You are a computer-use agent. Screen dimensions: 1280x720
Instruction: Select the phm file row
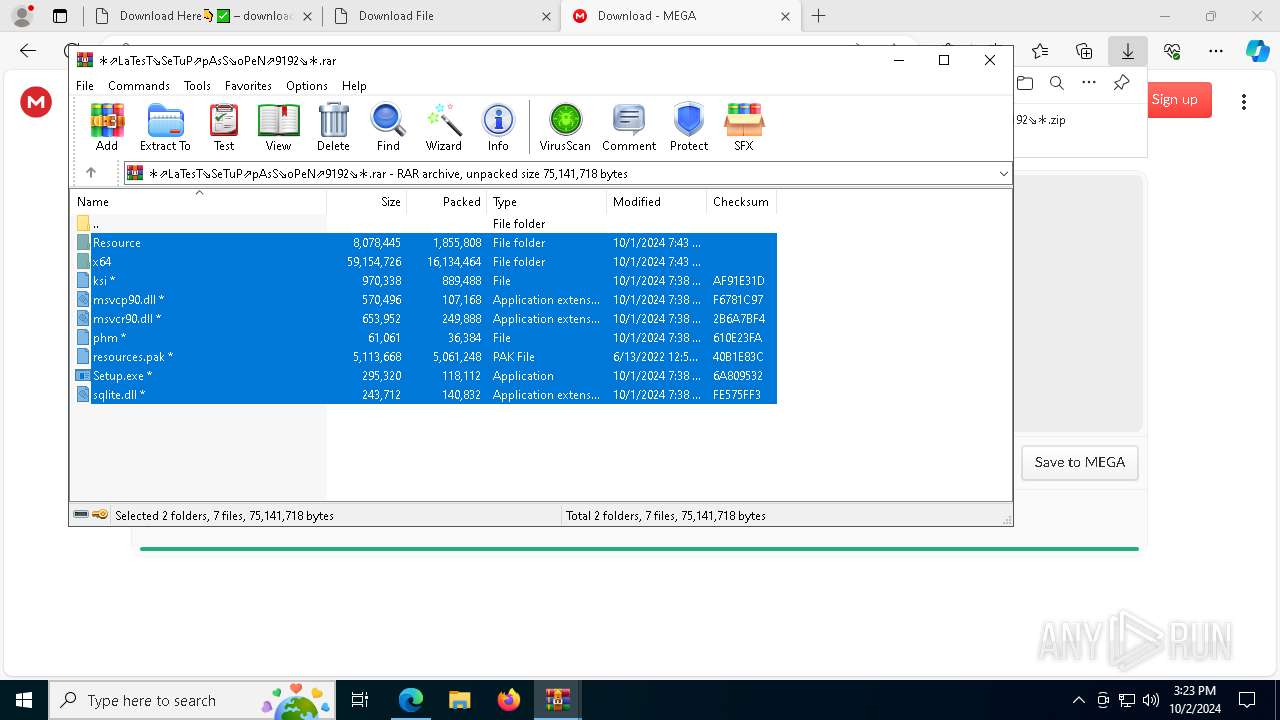click(424, 338)
